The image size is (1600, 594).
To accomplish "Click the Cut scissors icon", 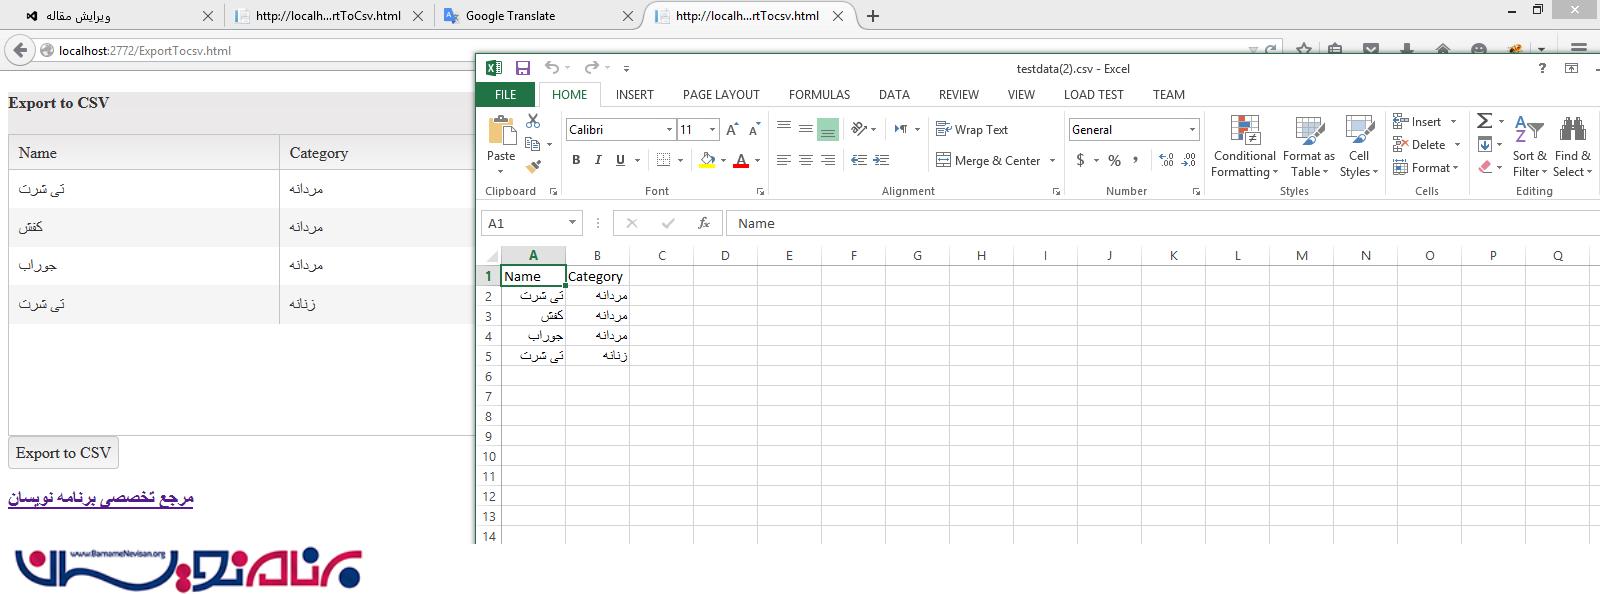I will pos(533,121).
